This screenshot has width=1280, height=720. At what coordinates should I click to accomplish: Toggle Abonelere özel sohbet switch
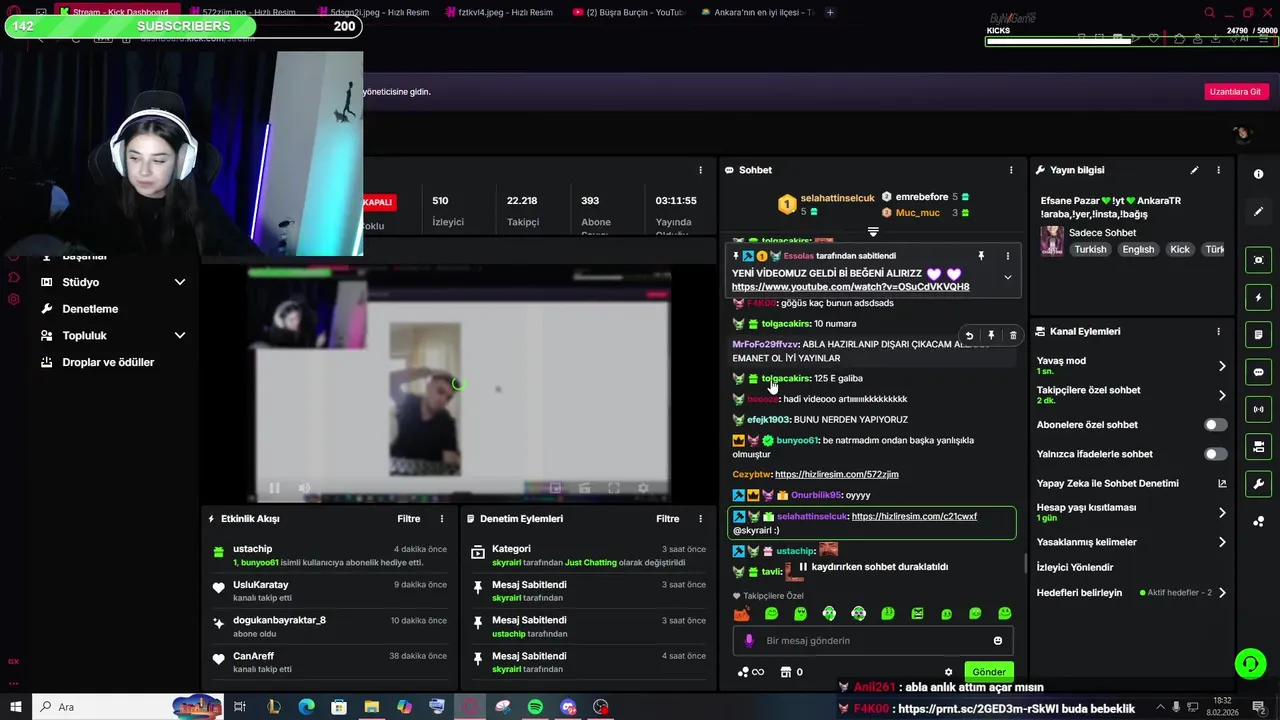coord(1215,425)
